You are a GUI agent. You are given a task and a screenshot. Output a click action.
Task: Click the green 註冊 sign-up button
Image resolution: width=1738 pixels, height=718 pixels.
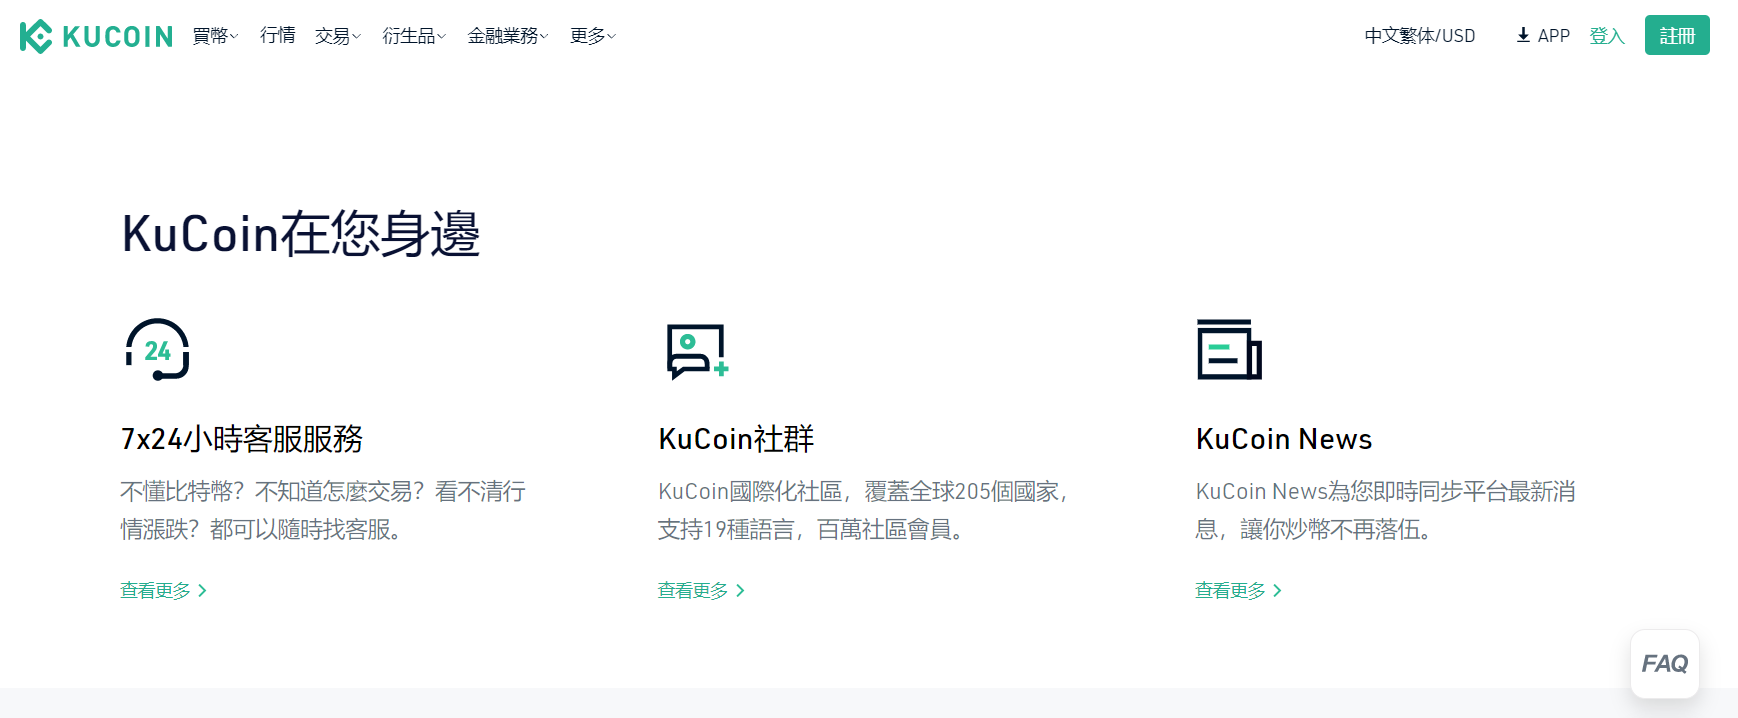click(1677, 35)
